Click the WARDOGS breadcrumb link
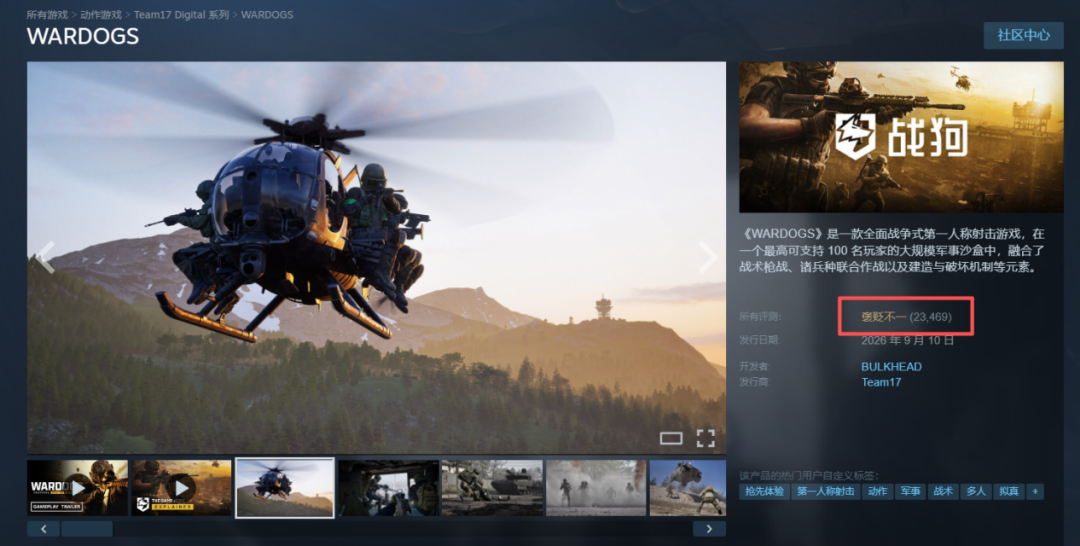 [x=267, y=14]
